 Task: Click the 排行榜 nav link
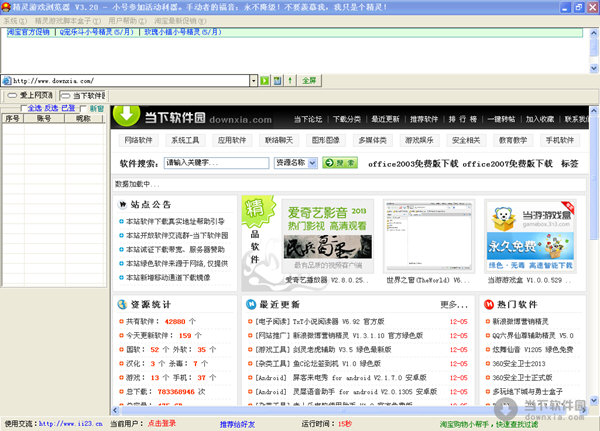pyautogui.click(x=463, y=119)
